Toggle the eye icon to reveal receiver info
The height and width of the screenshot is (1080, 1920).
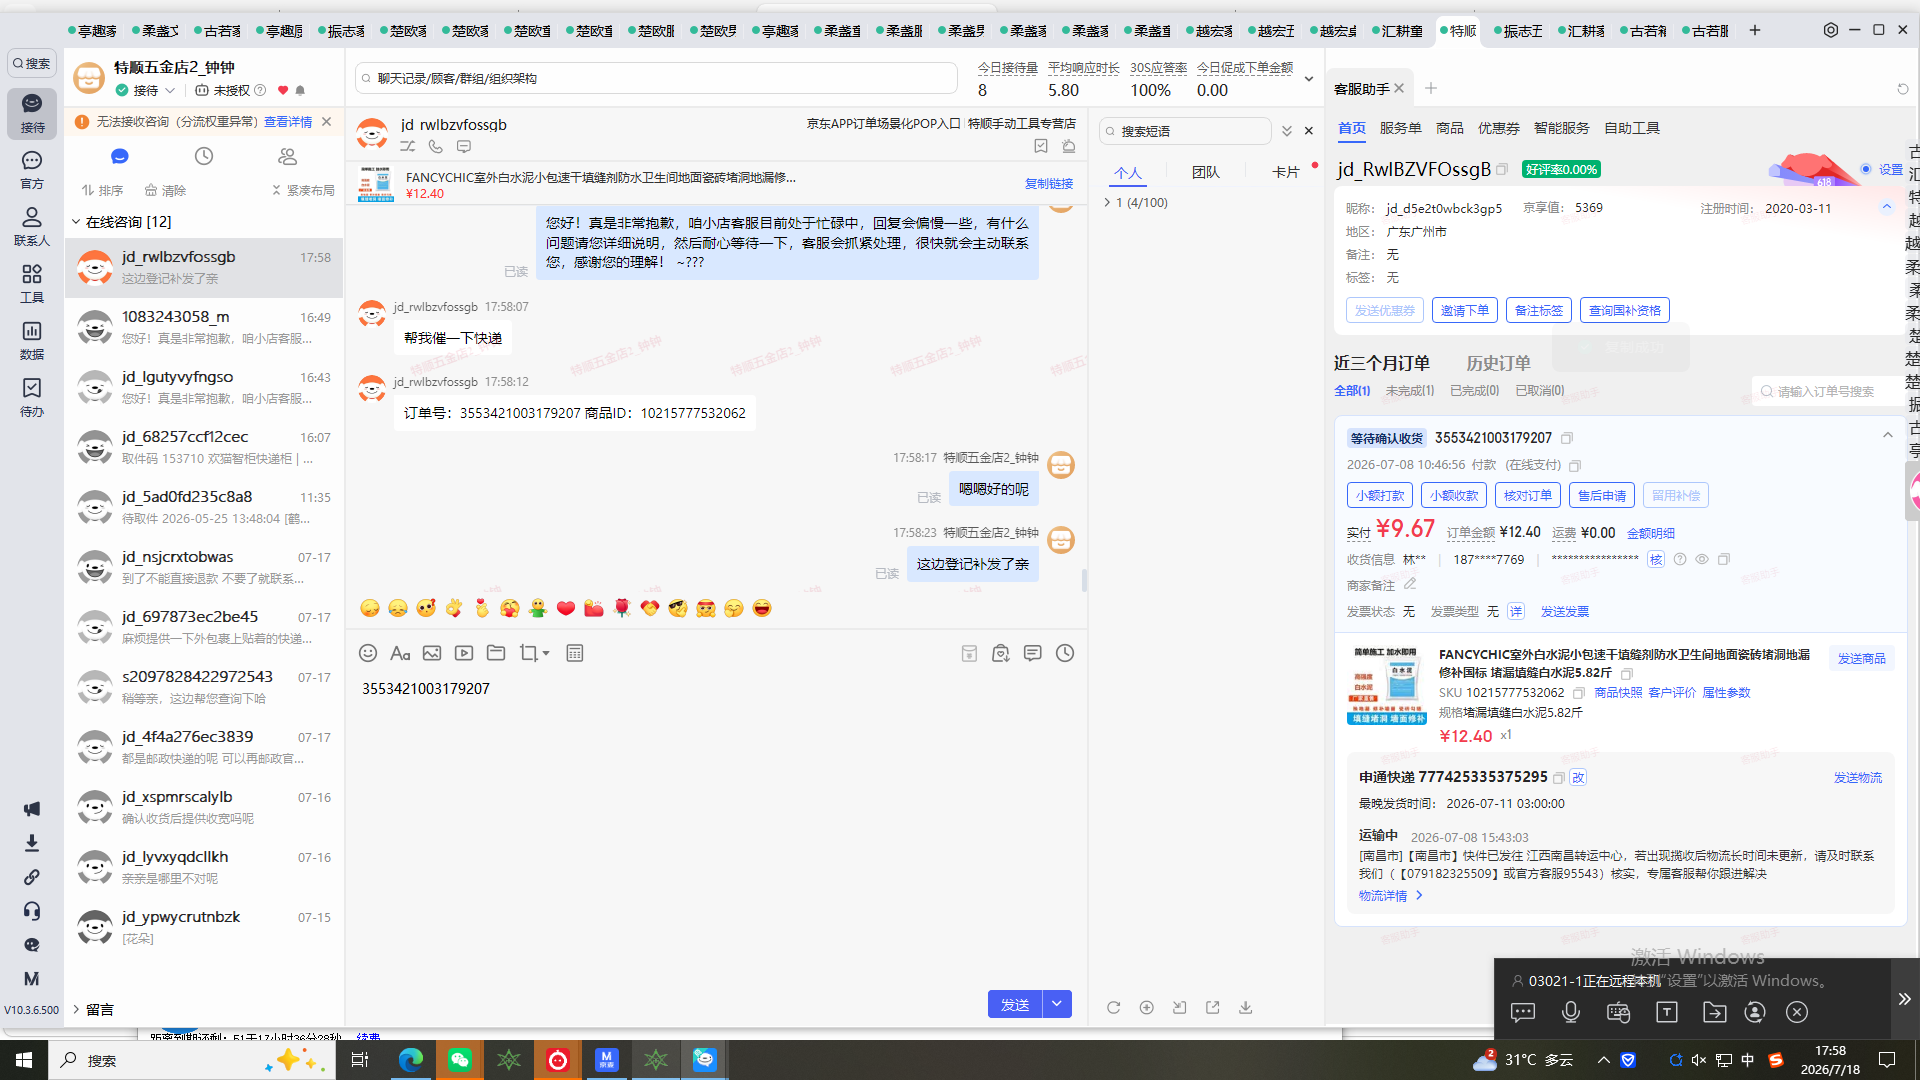pos(1702,559)
